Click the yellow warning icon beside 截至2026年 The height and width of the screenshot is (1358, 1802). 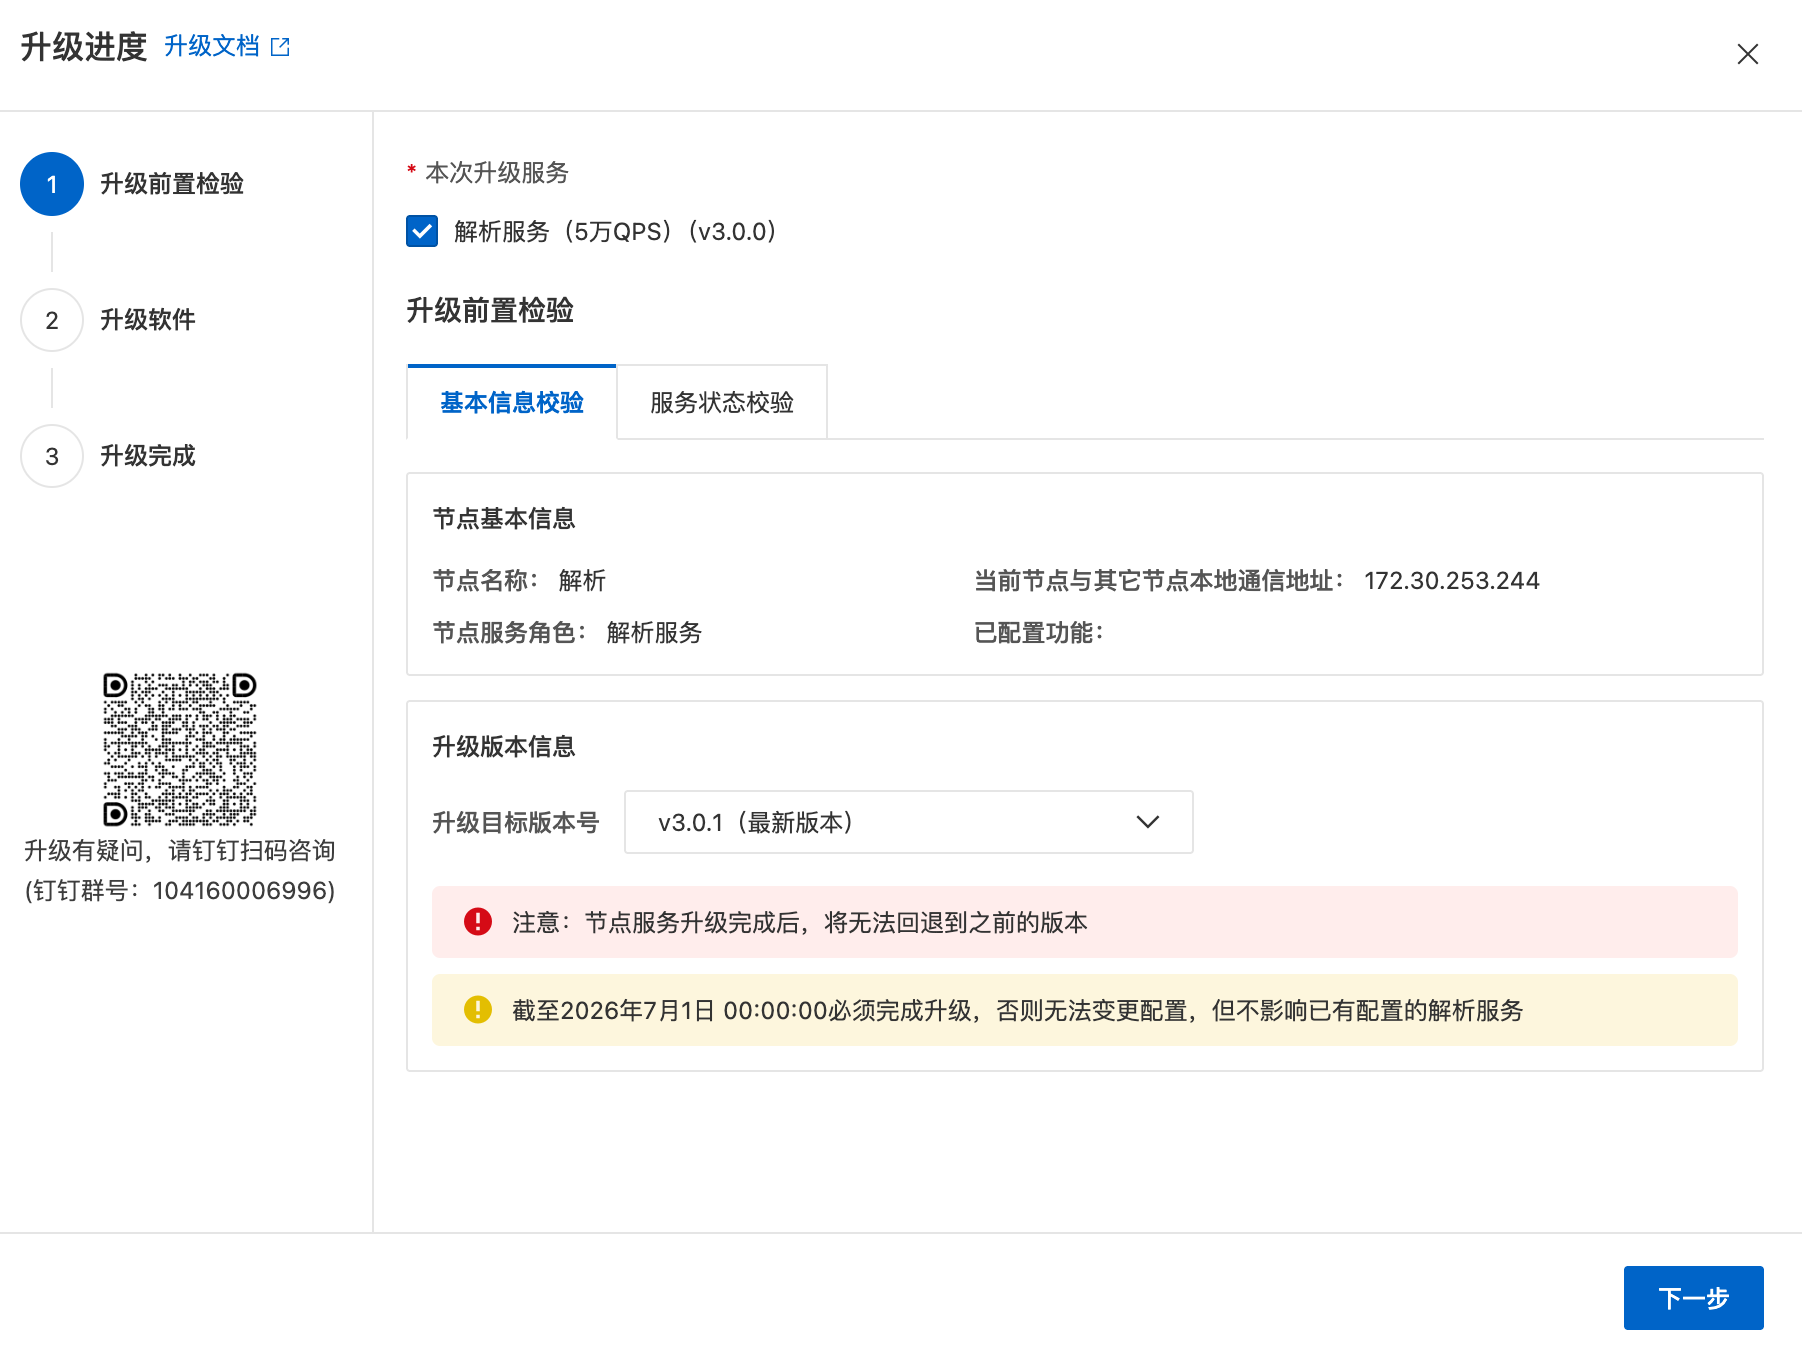point(478,1010)
